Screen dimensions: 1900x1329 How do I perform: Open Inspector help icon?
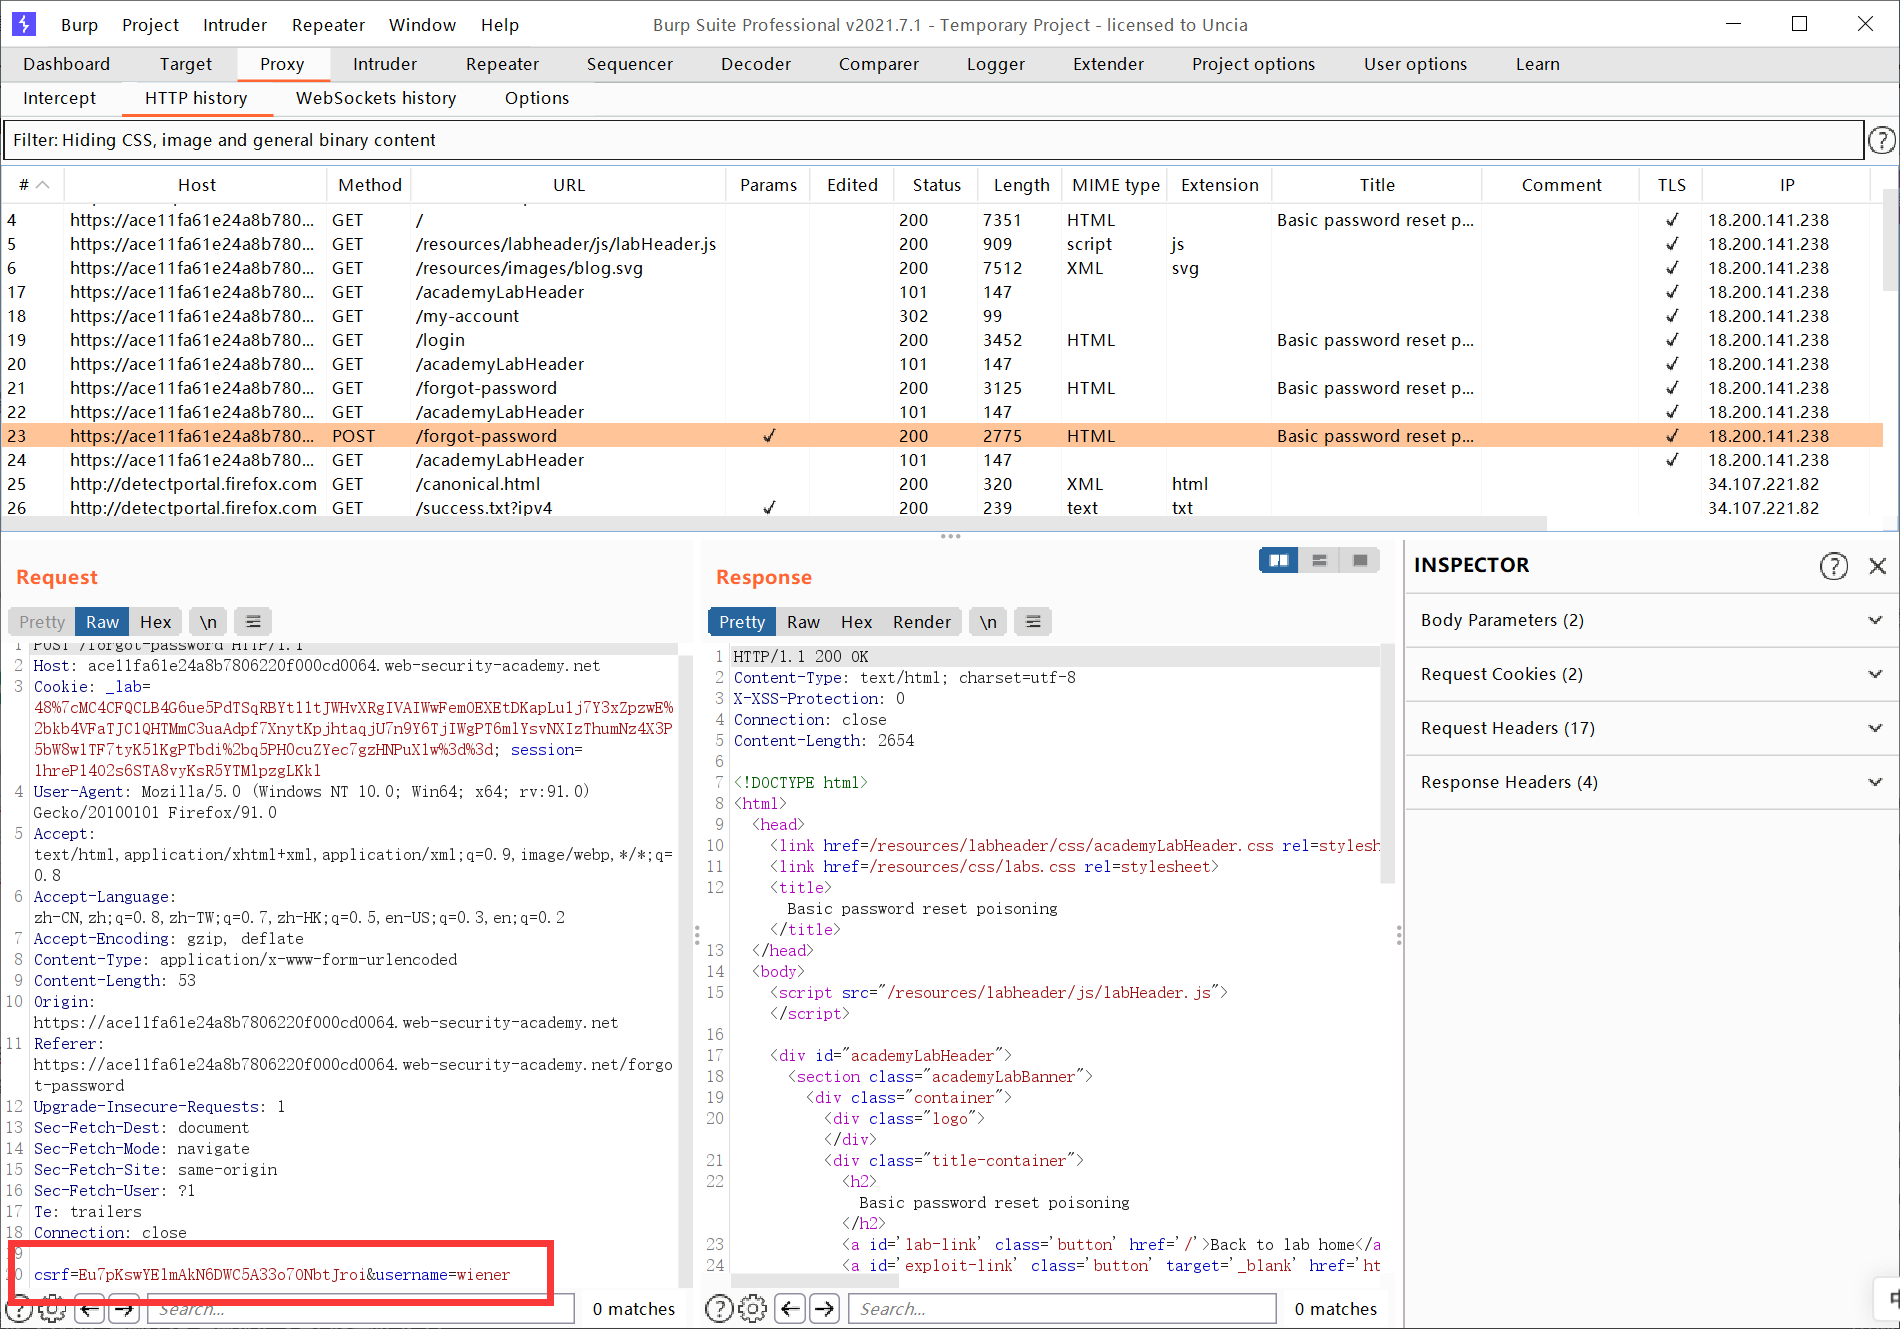click(x=1833, y=566)
